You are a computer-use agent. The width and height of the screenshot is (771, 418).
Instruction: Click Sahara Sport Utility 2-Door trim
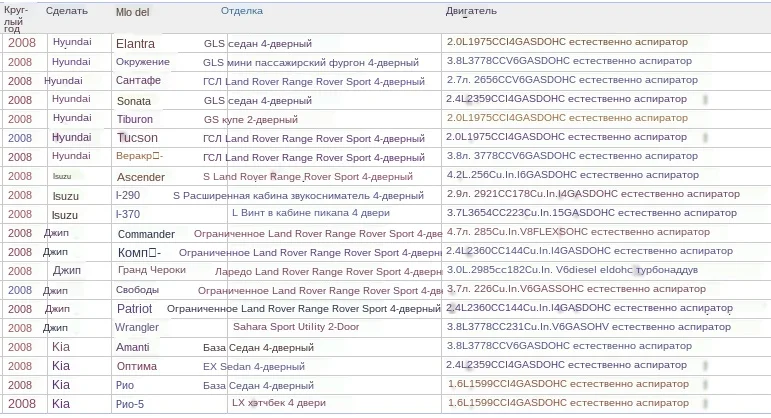pos(296,327)
